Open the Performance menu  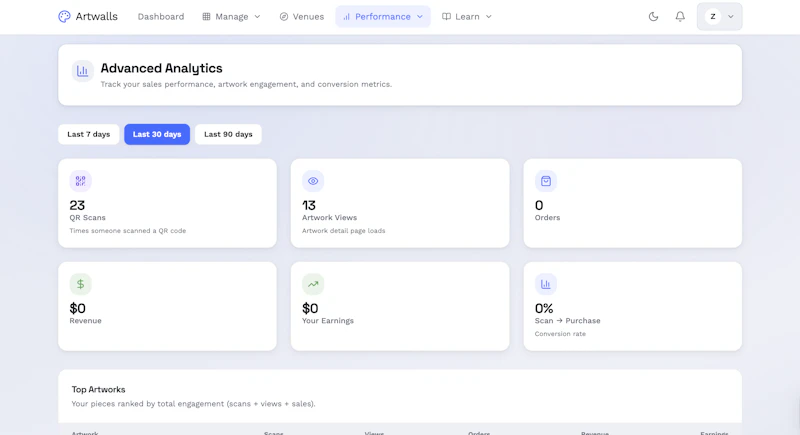pyautogui.click(x=383, y=16)
